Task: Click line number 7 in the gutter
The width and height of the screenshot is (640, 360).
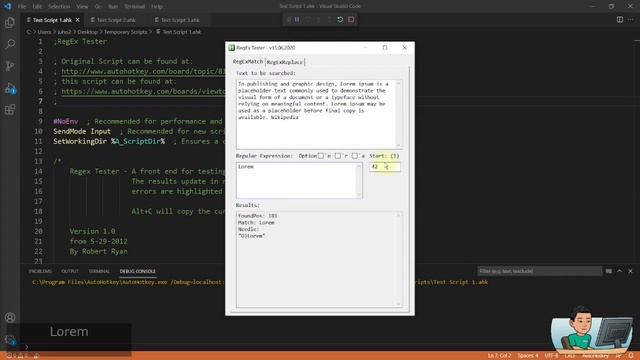Action: click(40, 101)
